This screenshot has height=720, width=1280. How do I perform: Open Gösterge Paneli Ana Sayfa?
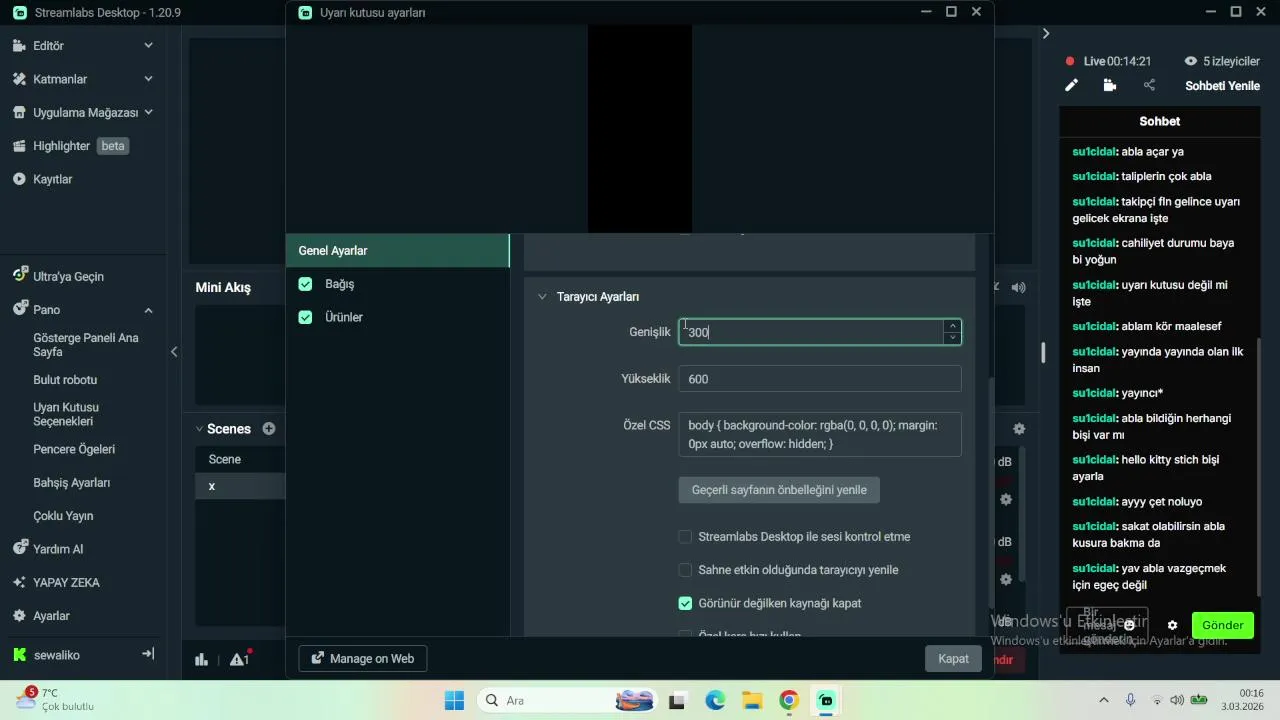86,345
